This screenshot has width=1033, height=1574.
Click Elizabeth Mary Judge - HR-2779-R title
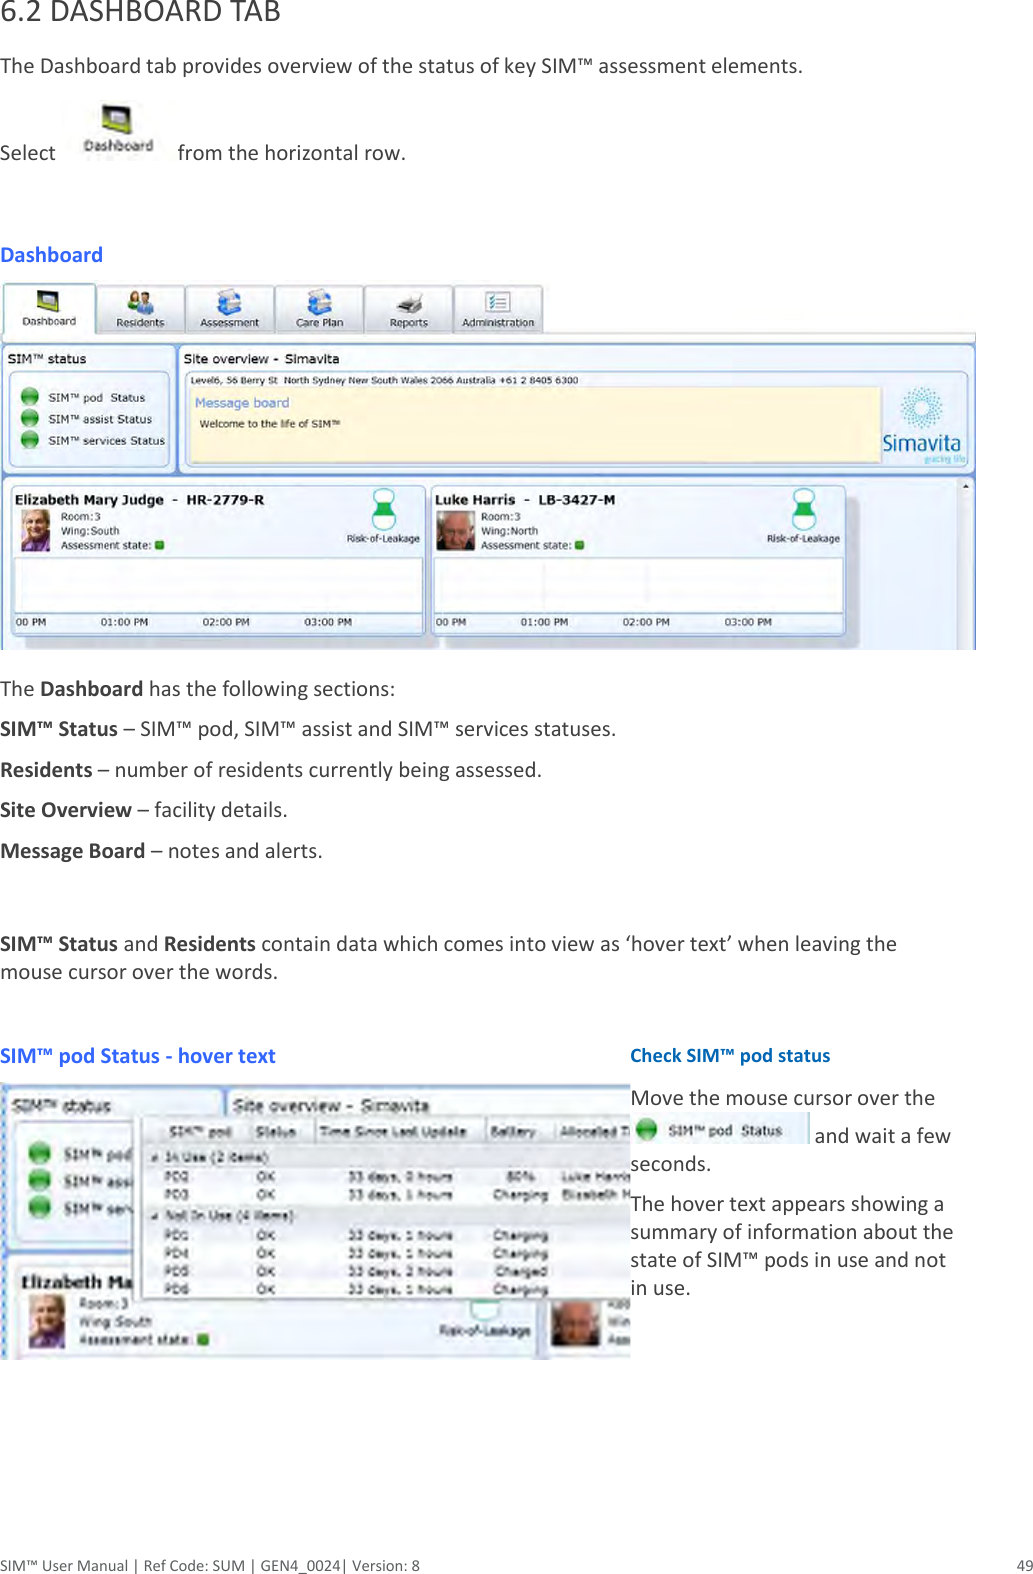pos(139,499)
